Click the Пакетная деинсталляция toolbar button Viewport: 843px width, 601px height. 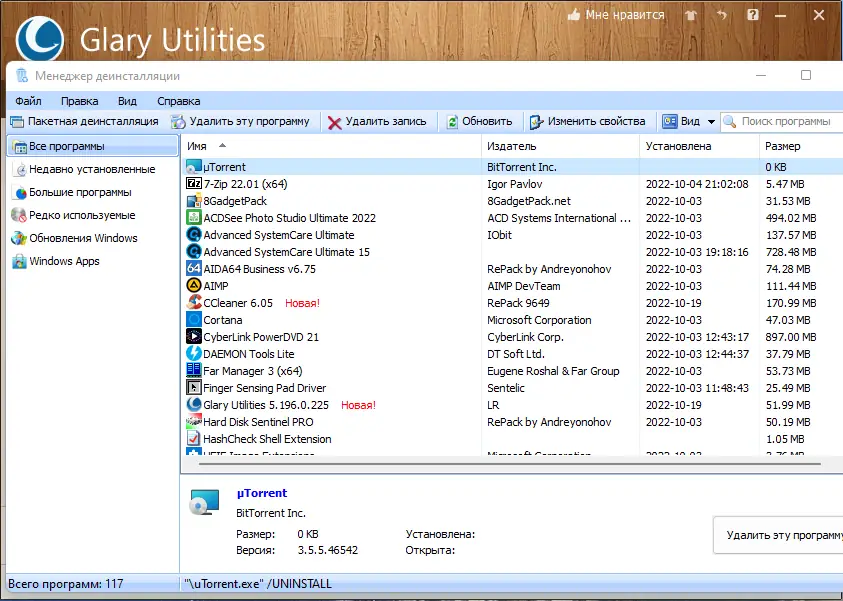(84, 121)
